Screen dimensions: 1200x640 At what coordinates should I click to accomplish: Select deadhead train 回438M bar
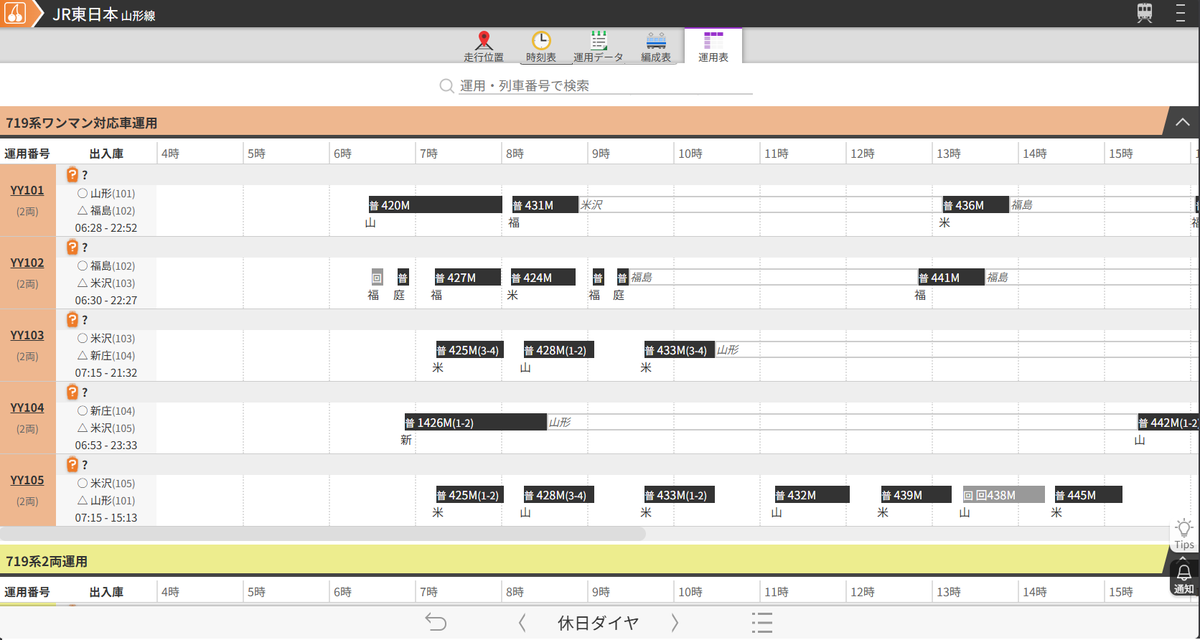coord(1004,495)
